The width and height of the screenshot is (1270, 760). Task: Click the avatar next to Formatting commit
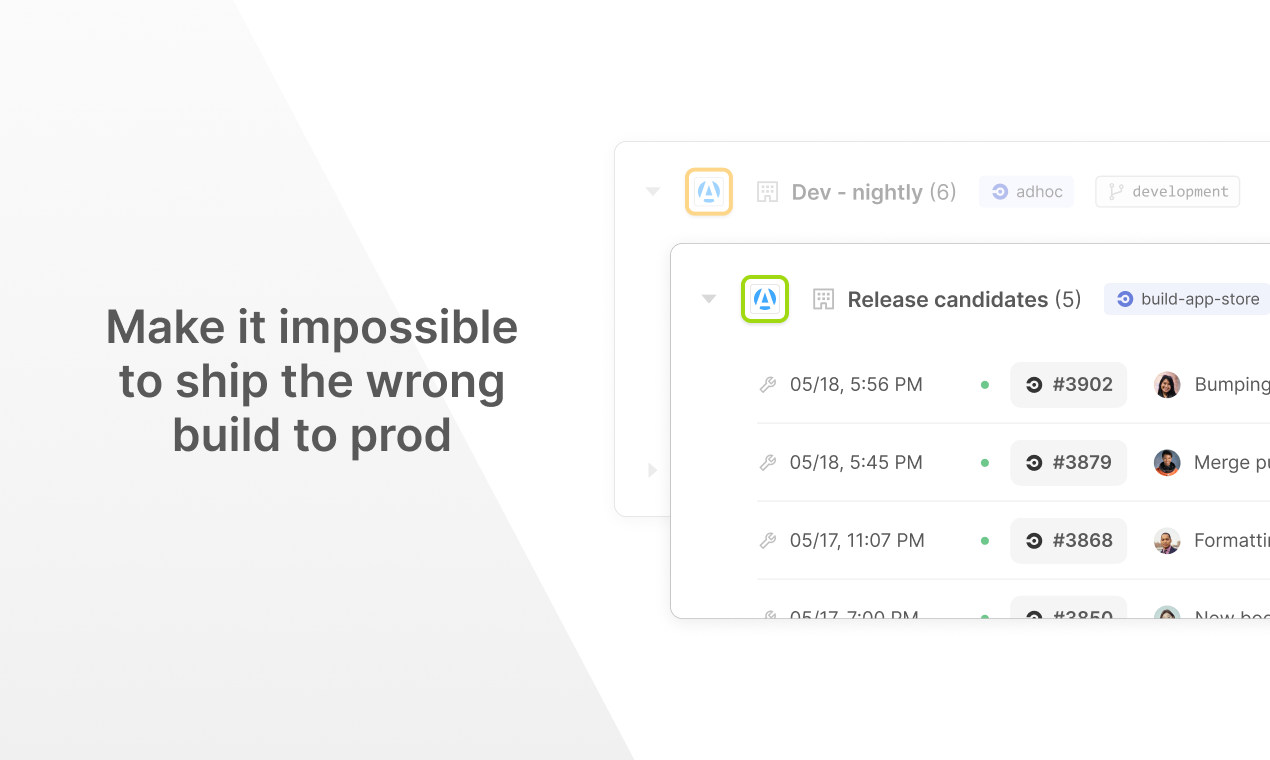1167,541
